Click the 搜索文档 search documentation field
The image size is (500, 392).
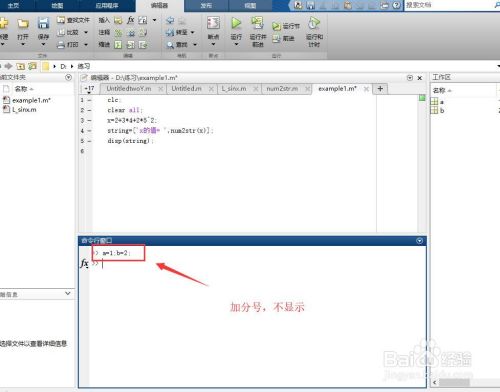[448, 5]
